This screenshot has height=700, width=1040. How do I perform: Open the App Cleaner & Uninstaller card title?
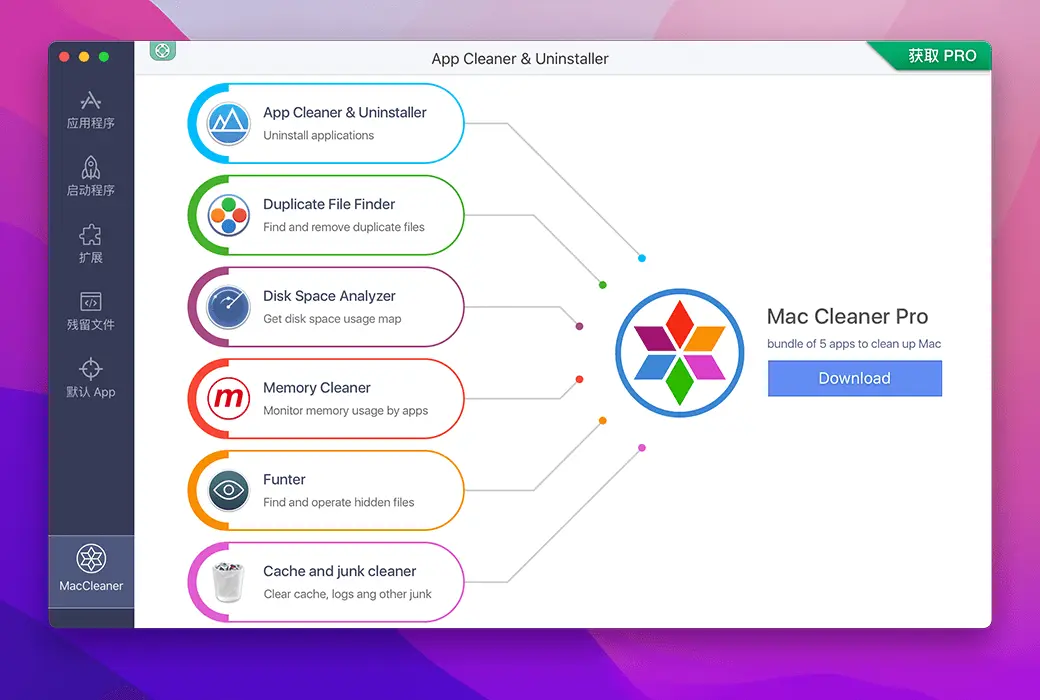click(x=344, y=112)
